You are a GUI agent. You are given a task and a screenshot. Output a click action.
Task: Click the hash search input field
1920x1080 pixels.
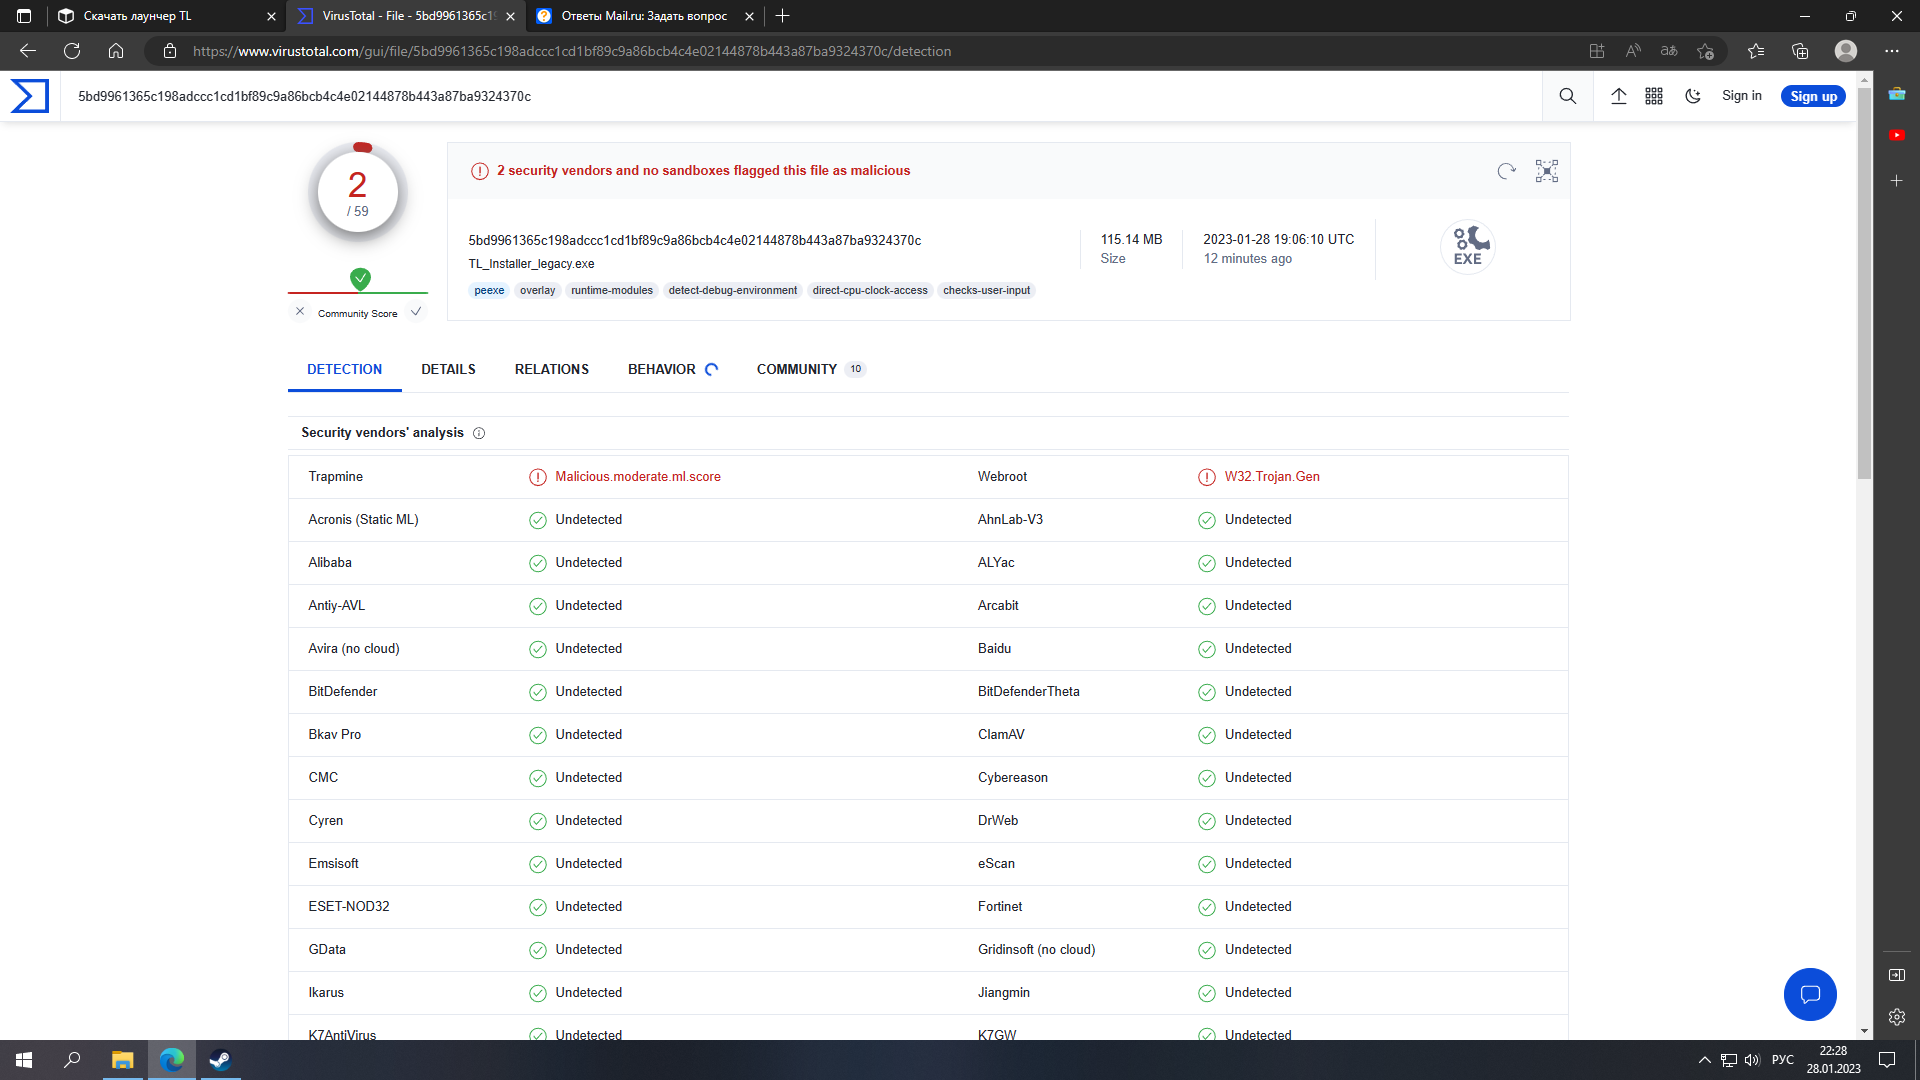[800, 96]
